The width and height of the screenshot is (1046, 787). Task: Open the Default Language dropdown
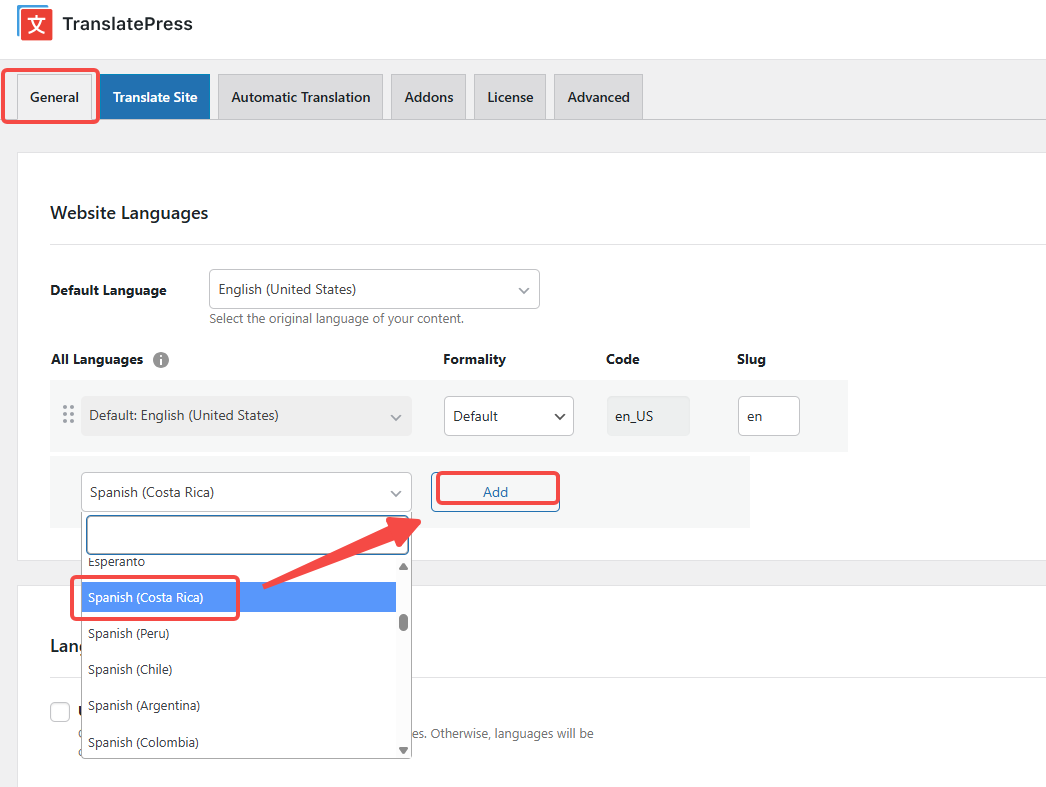tap(374, 289)
